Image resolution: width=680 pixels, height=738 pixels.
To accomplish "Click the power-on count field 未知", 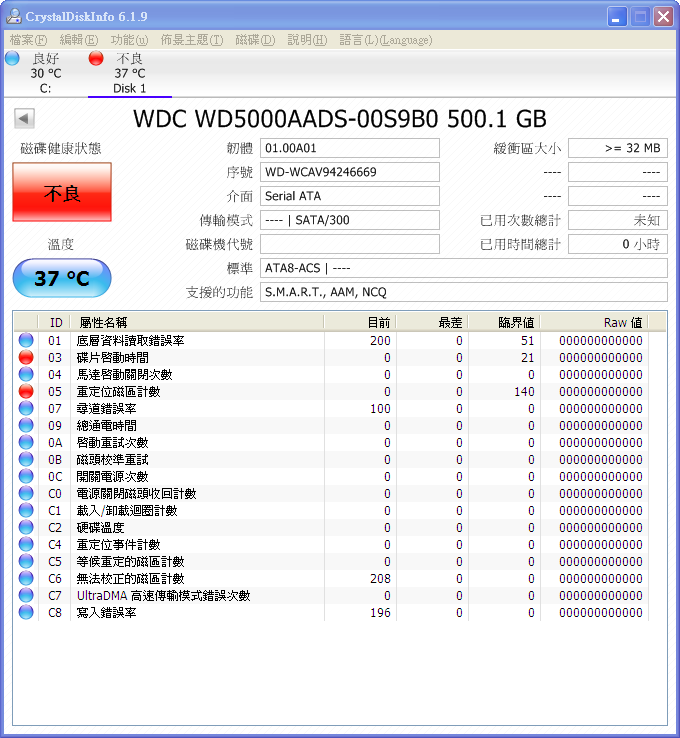I will [617, 220].
